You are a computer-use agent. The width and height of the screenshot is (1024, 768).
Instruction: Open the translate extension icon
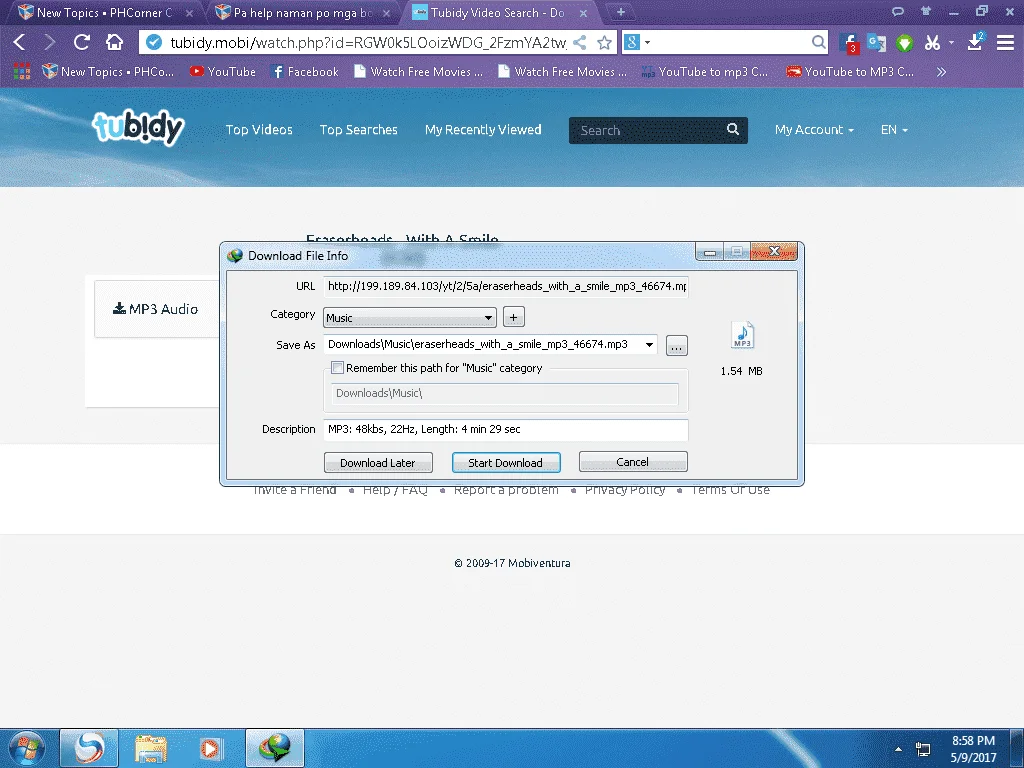point(876,43)
